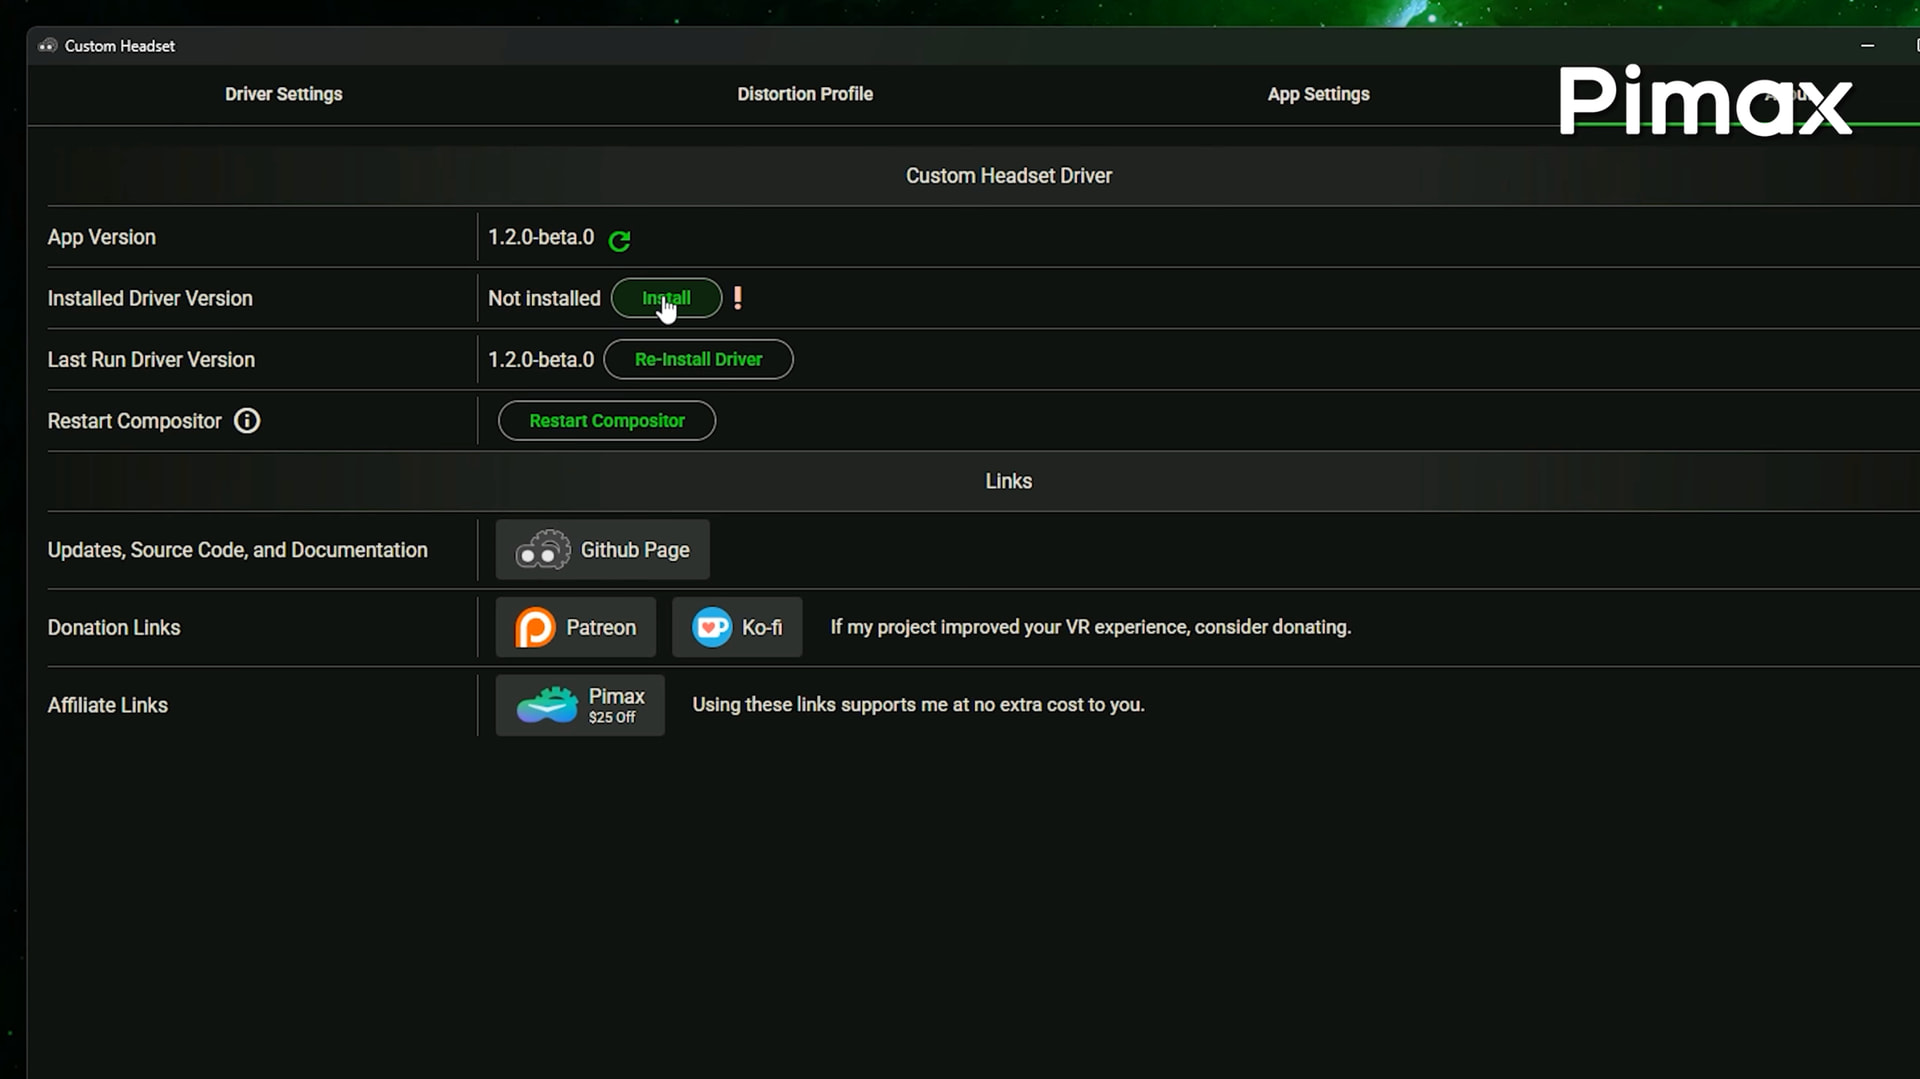The image size is (1920, 1079).
Task: Install the driver with the Install button
Action: pos(667,298)
